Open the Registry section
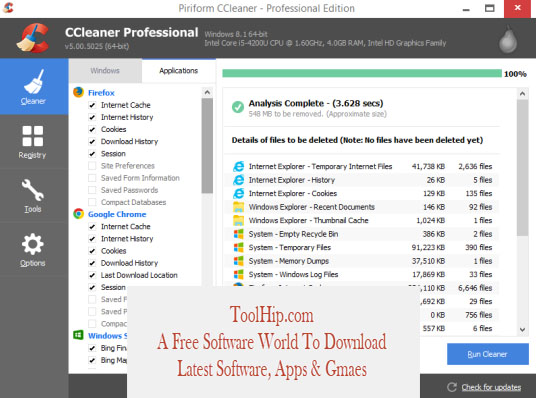This screenshot has width=536, height=398. coord(32,142)
